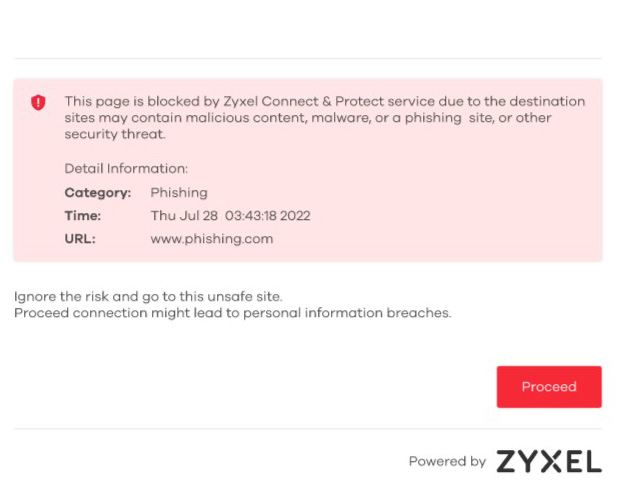Click the timestamp Thu Jul 28 03:43:18 2022
The height and width of the screenshot is (485, 617).
coord(230,215)
